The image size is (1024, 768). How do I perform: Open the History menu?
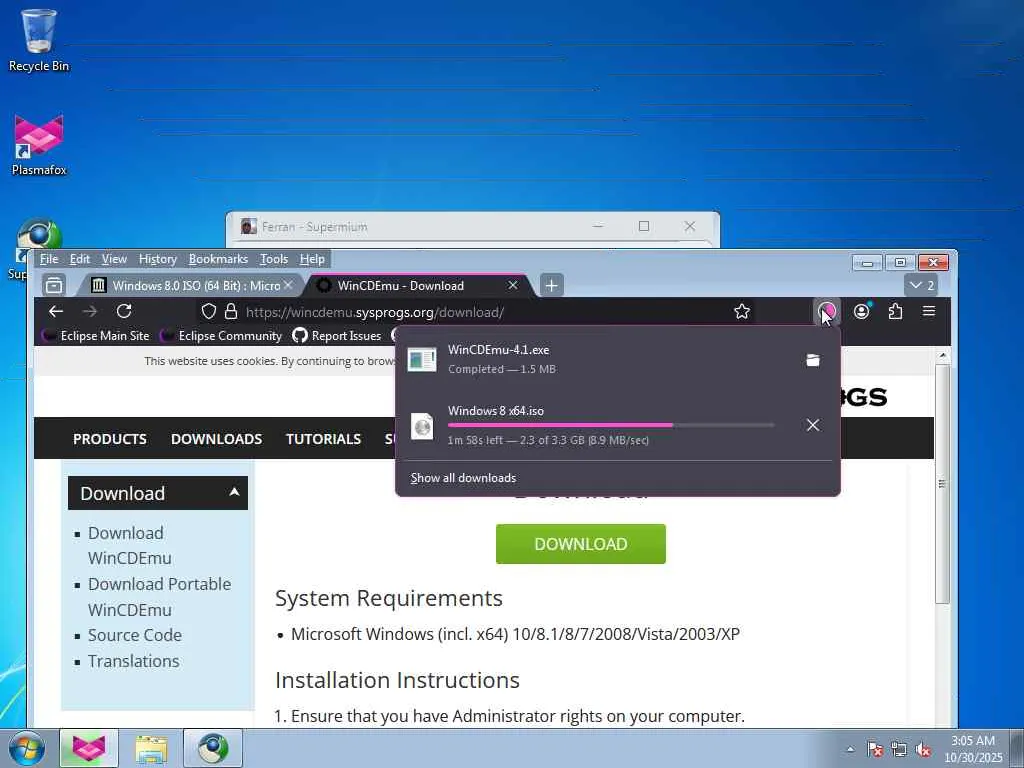(x=157, y=259)
